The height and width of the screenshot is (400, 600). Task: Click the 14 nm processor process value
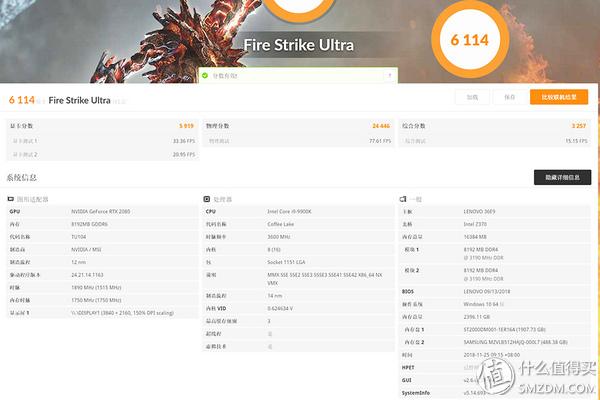click(x=275, y=296)
